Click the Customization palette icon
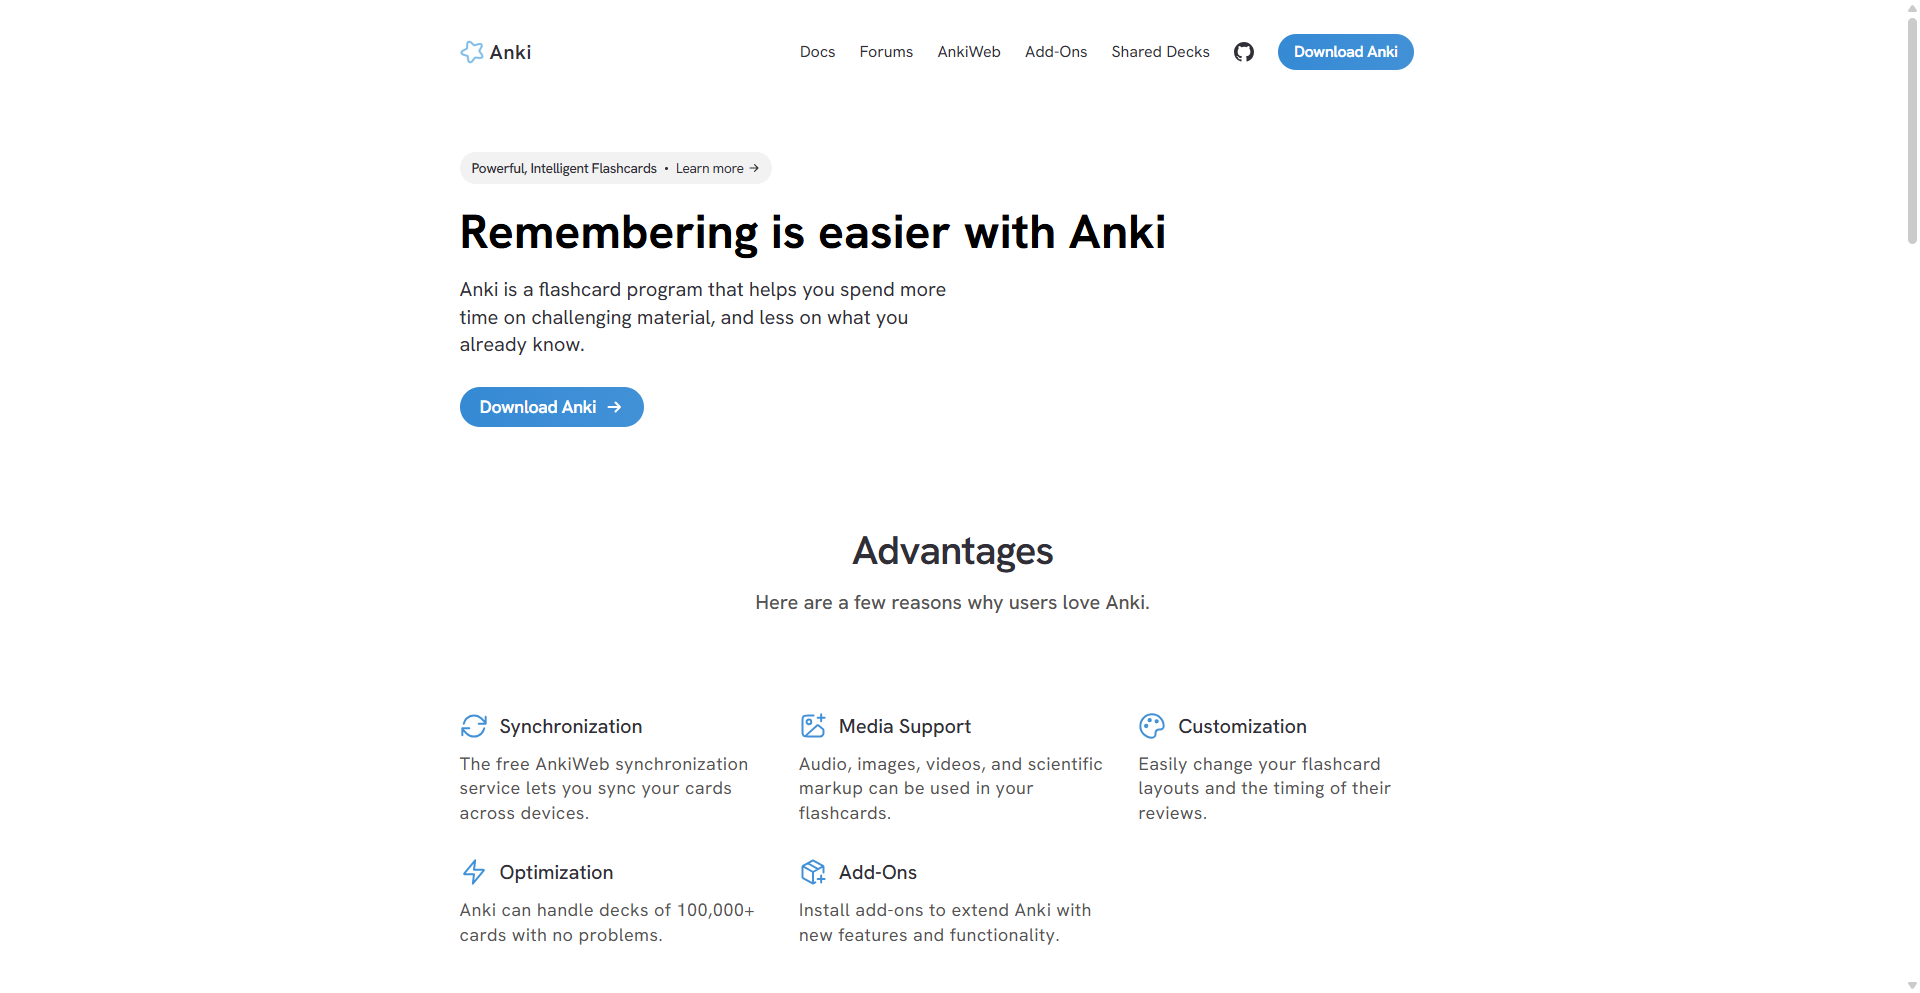 pyautogui.click(x=1152, y=726)
